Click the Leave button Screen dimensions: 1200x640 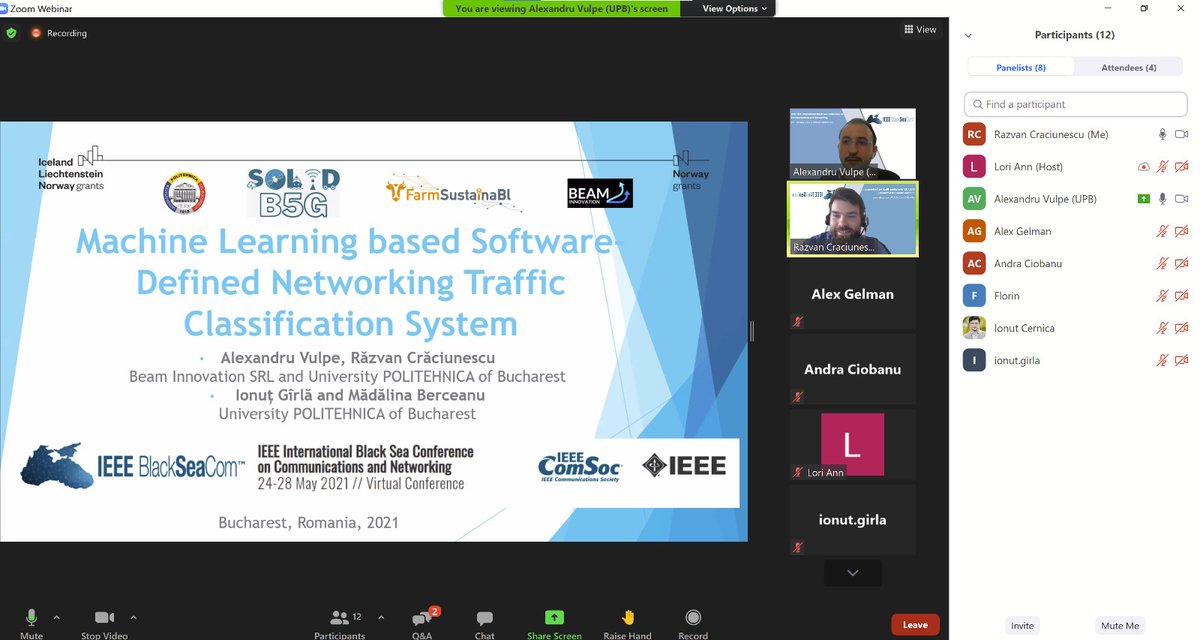coord(914,624)
